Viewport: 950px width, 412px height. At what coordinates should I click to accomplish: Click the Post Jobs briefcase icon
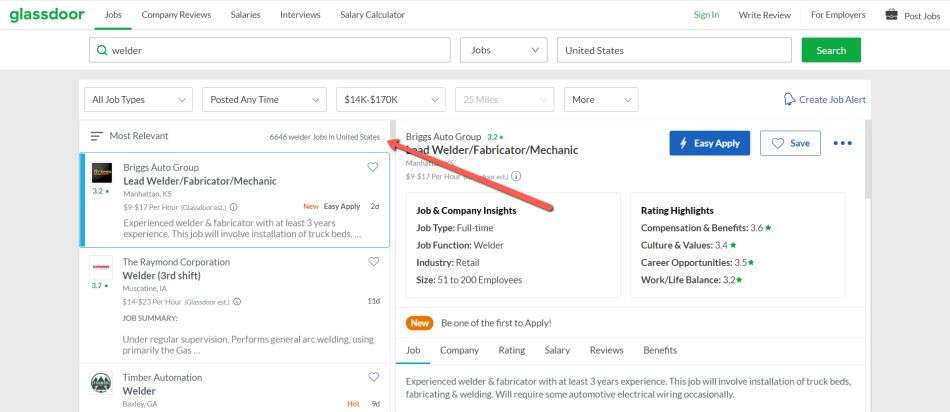pyautogui.click(x=891, y=15)
